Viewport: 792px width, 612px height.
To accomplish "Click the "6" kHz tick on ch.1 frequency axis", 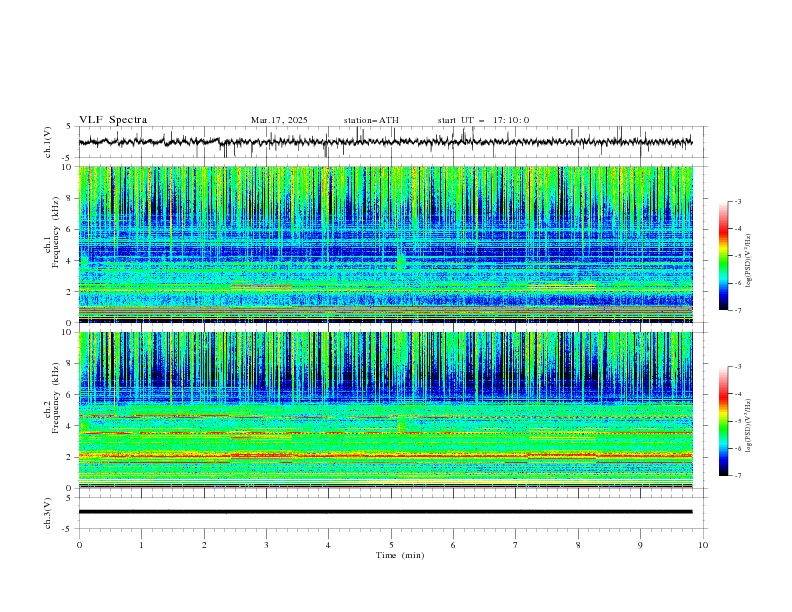I will click(71, 229).
